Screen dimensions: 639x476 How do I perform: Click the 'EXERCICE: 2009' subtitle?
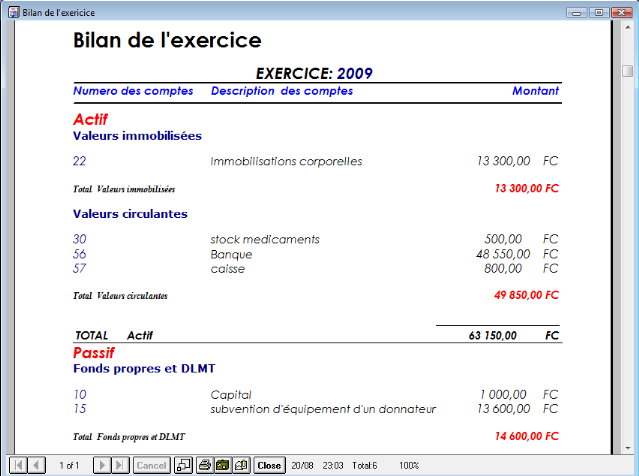[x=314, y=73]
